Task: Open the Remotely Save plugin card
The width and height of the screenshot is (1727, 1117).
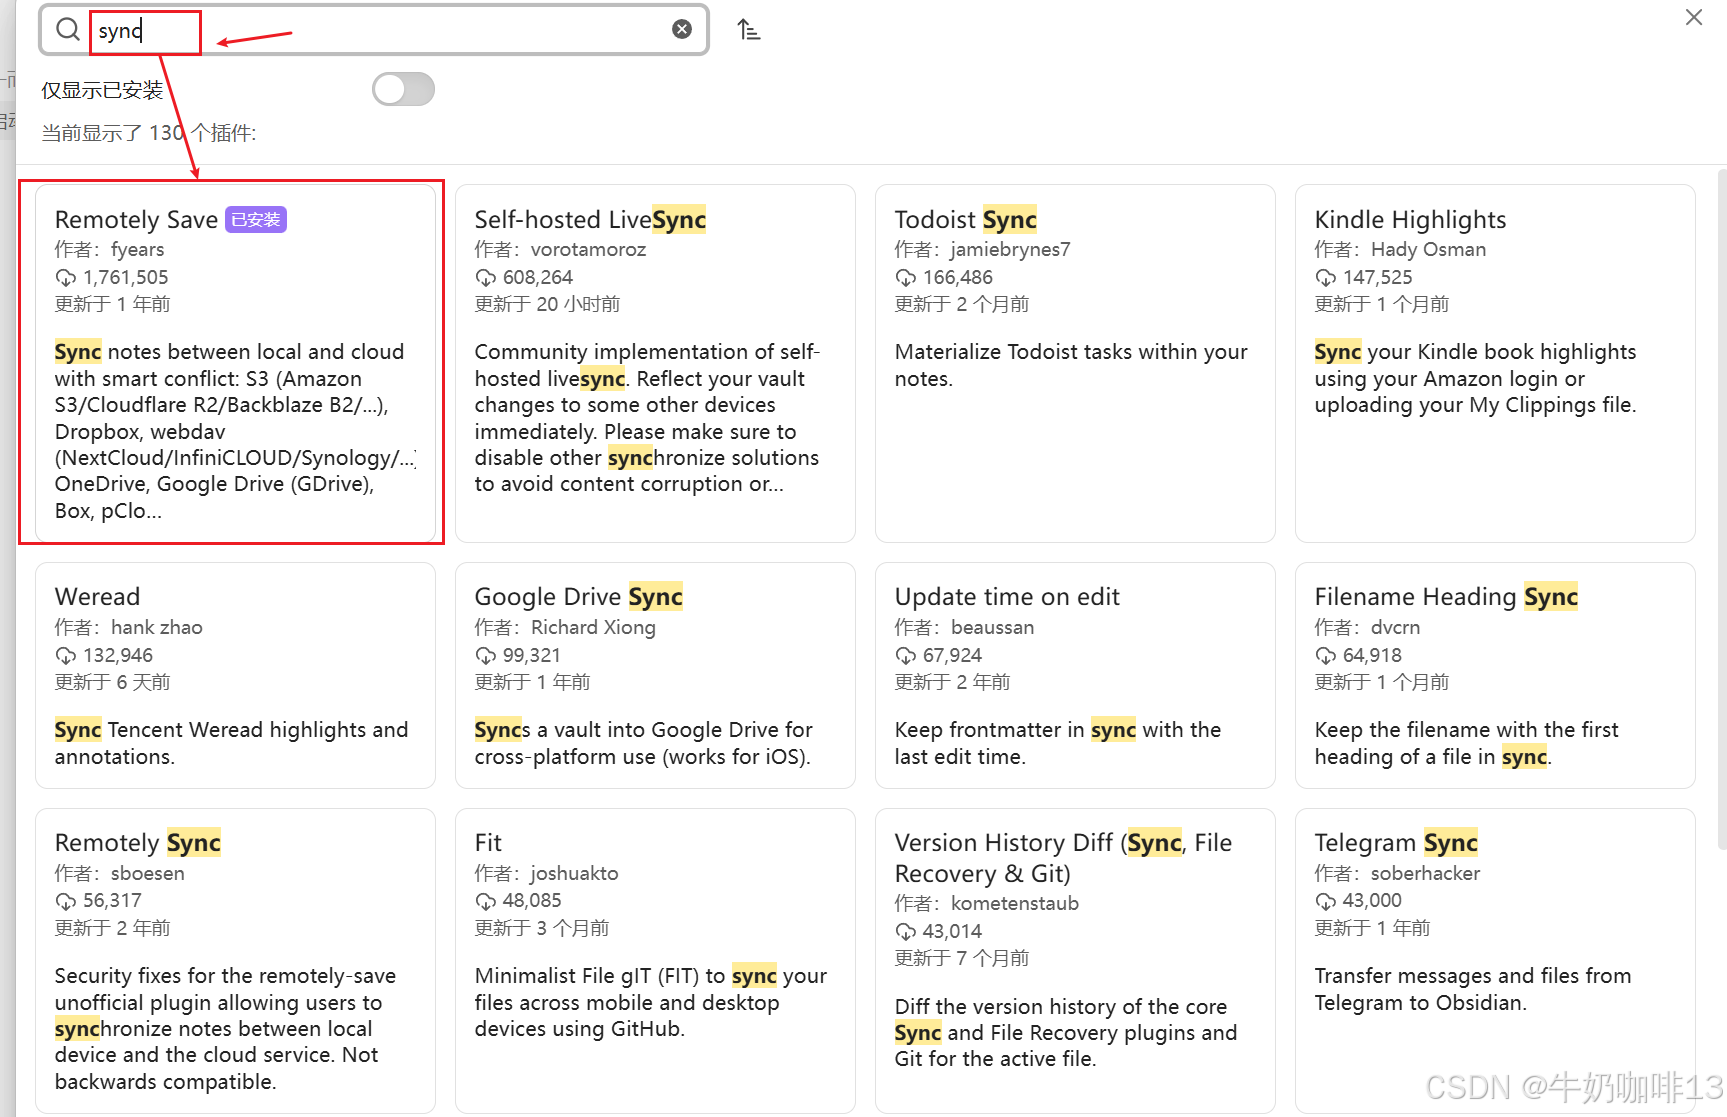Action: coord(235,363)
